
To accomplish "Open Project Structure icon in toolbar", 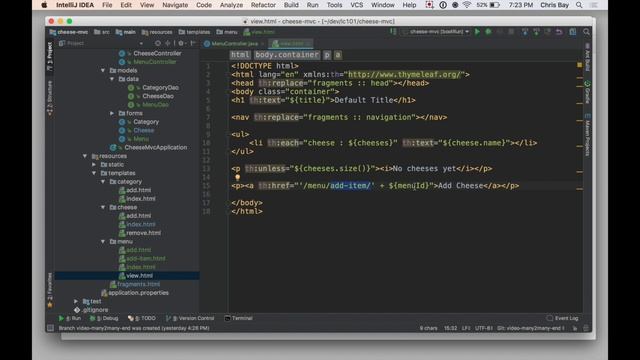I will pyautogui.click(x=573, y=32).
